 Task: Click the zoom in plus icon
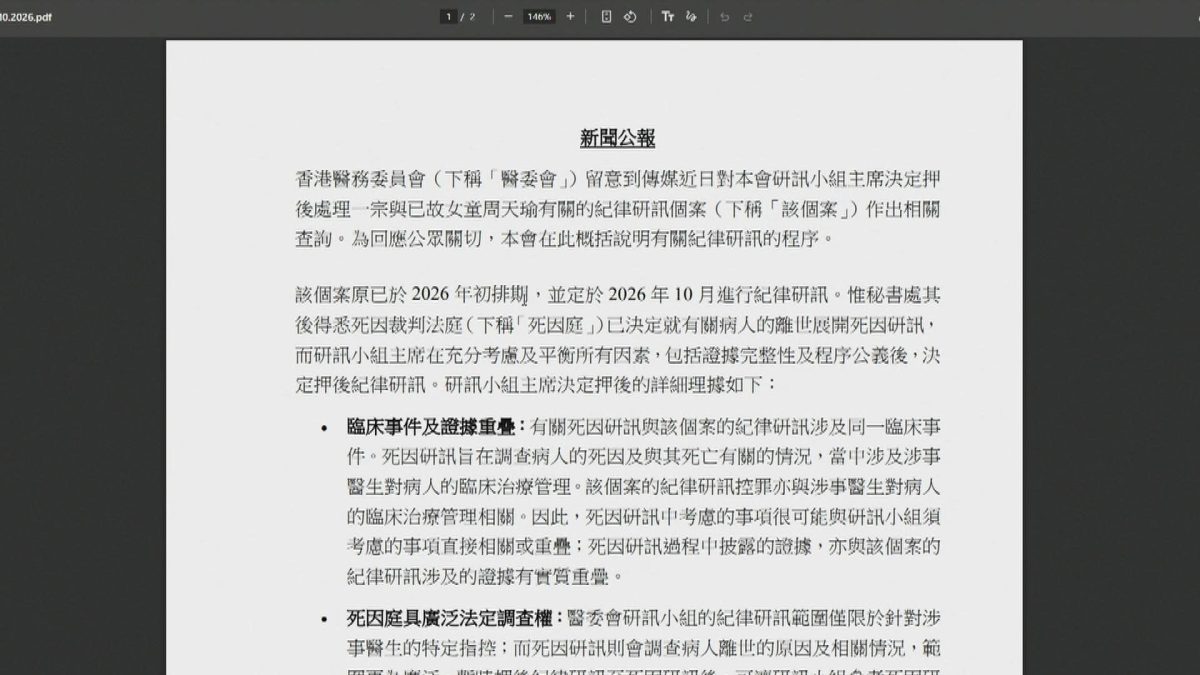click(570, 16)
